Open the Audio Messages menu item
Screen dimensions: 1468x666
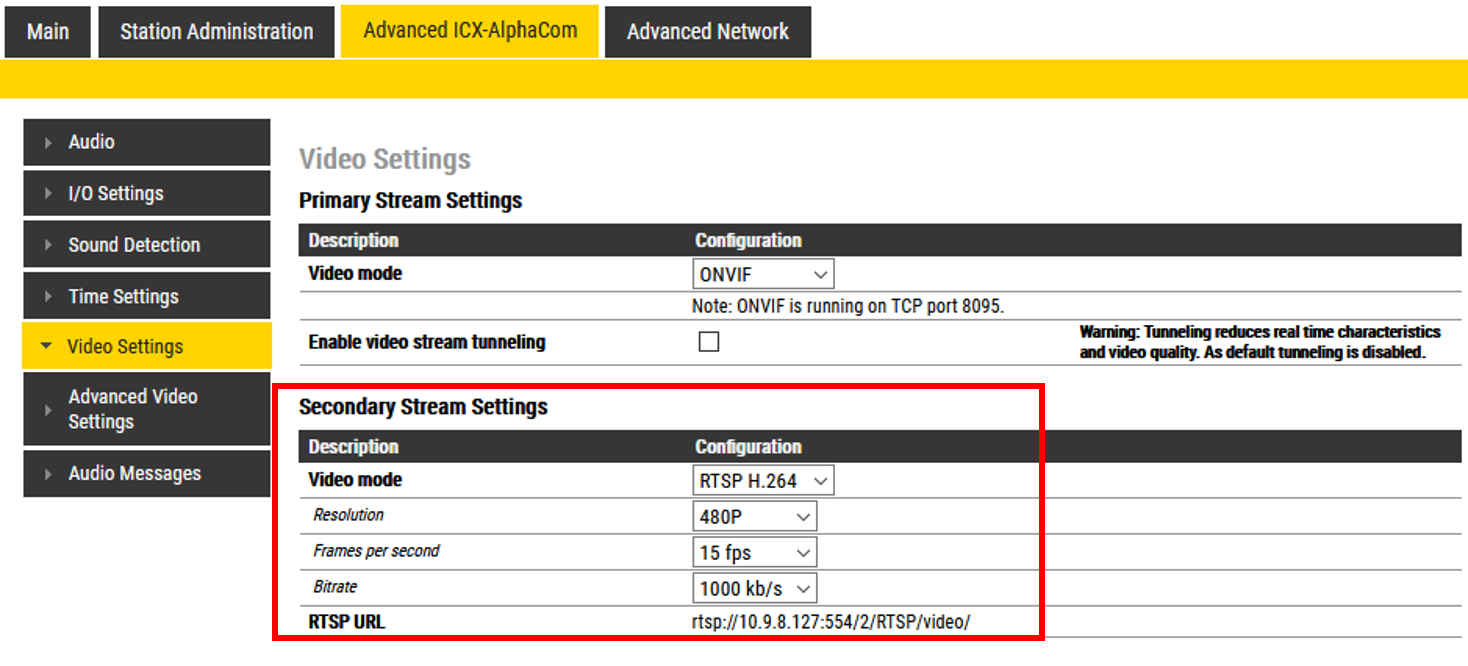(134, 474)
